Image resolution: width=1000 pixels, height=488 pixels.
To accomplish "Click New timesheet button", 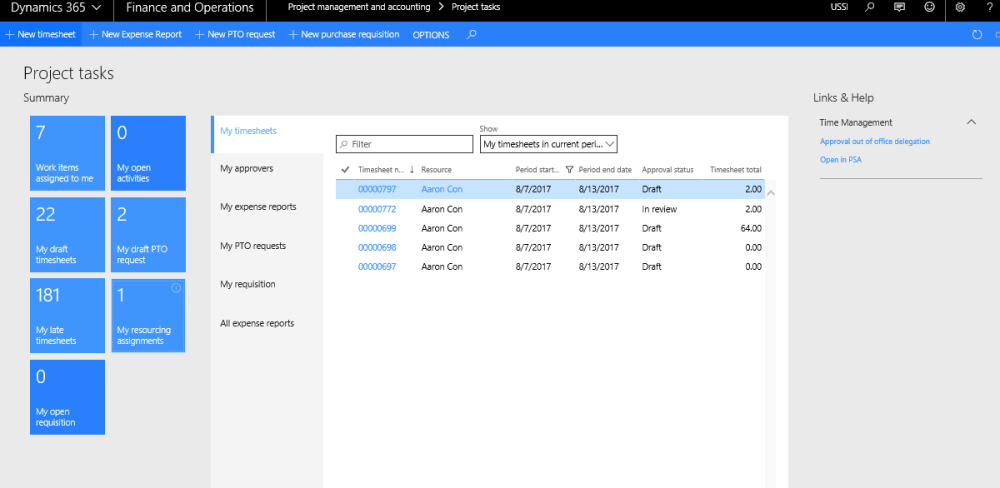I will (40, 35).
